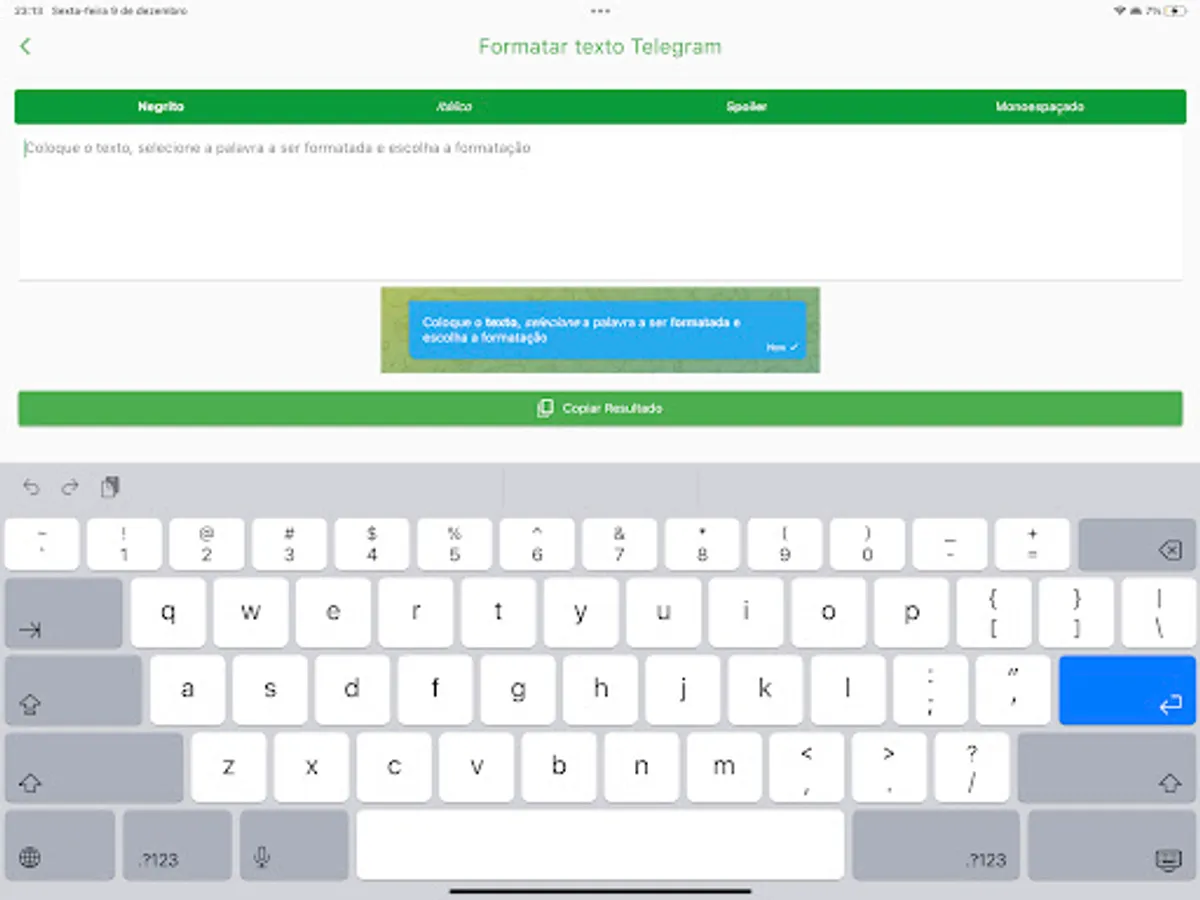The width and height of the screenshot is (1200, 900).
Task: Tap the y key
Action: [581, 612]
